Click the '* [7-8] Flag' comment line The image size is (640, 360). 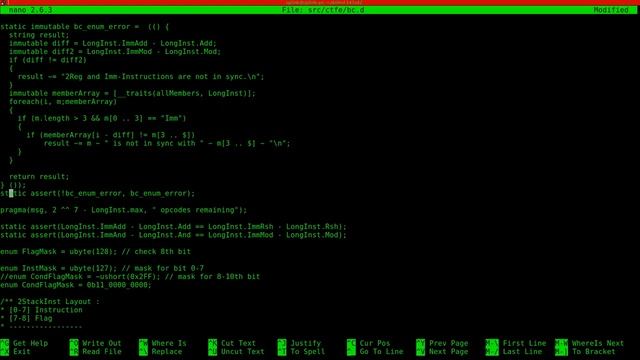(26, 318)
